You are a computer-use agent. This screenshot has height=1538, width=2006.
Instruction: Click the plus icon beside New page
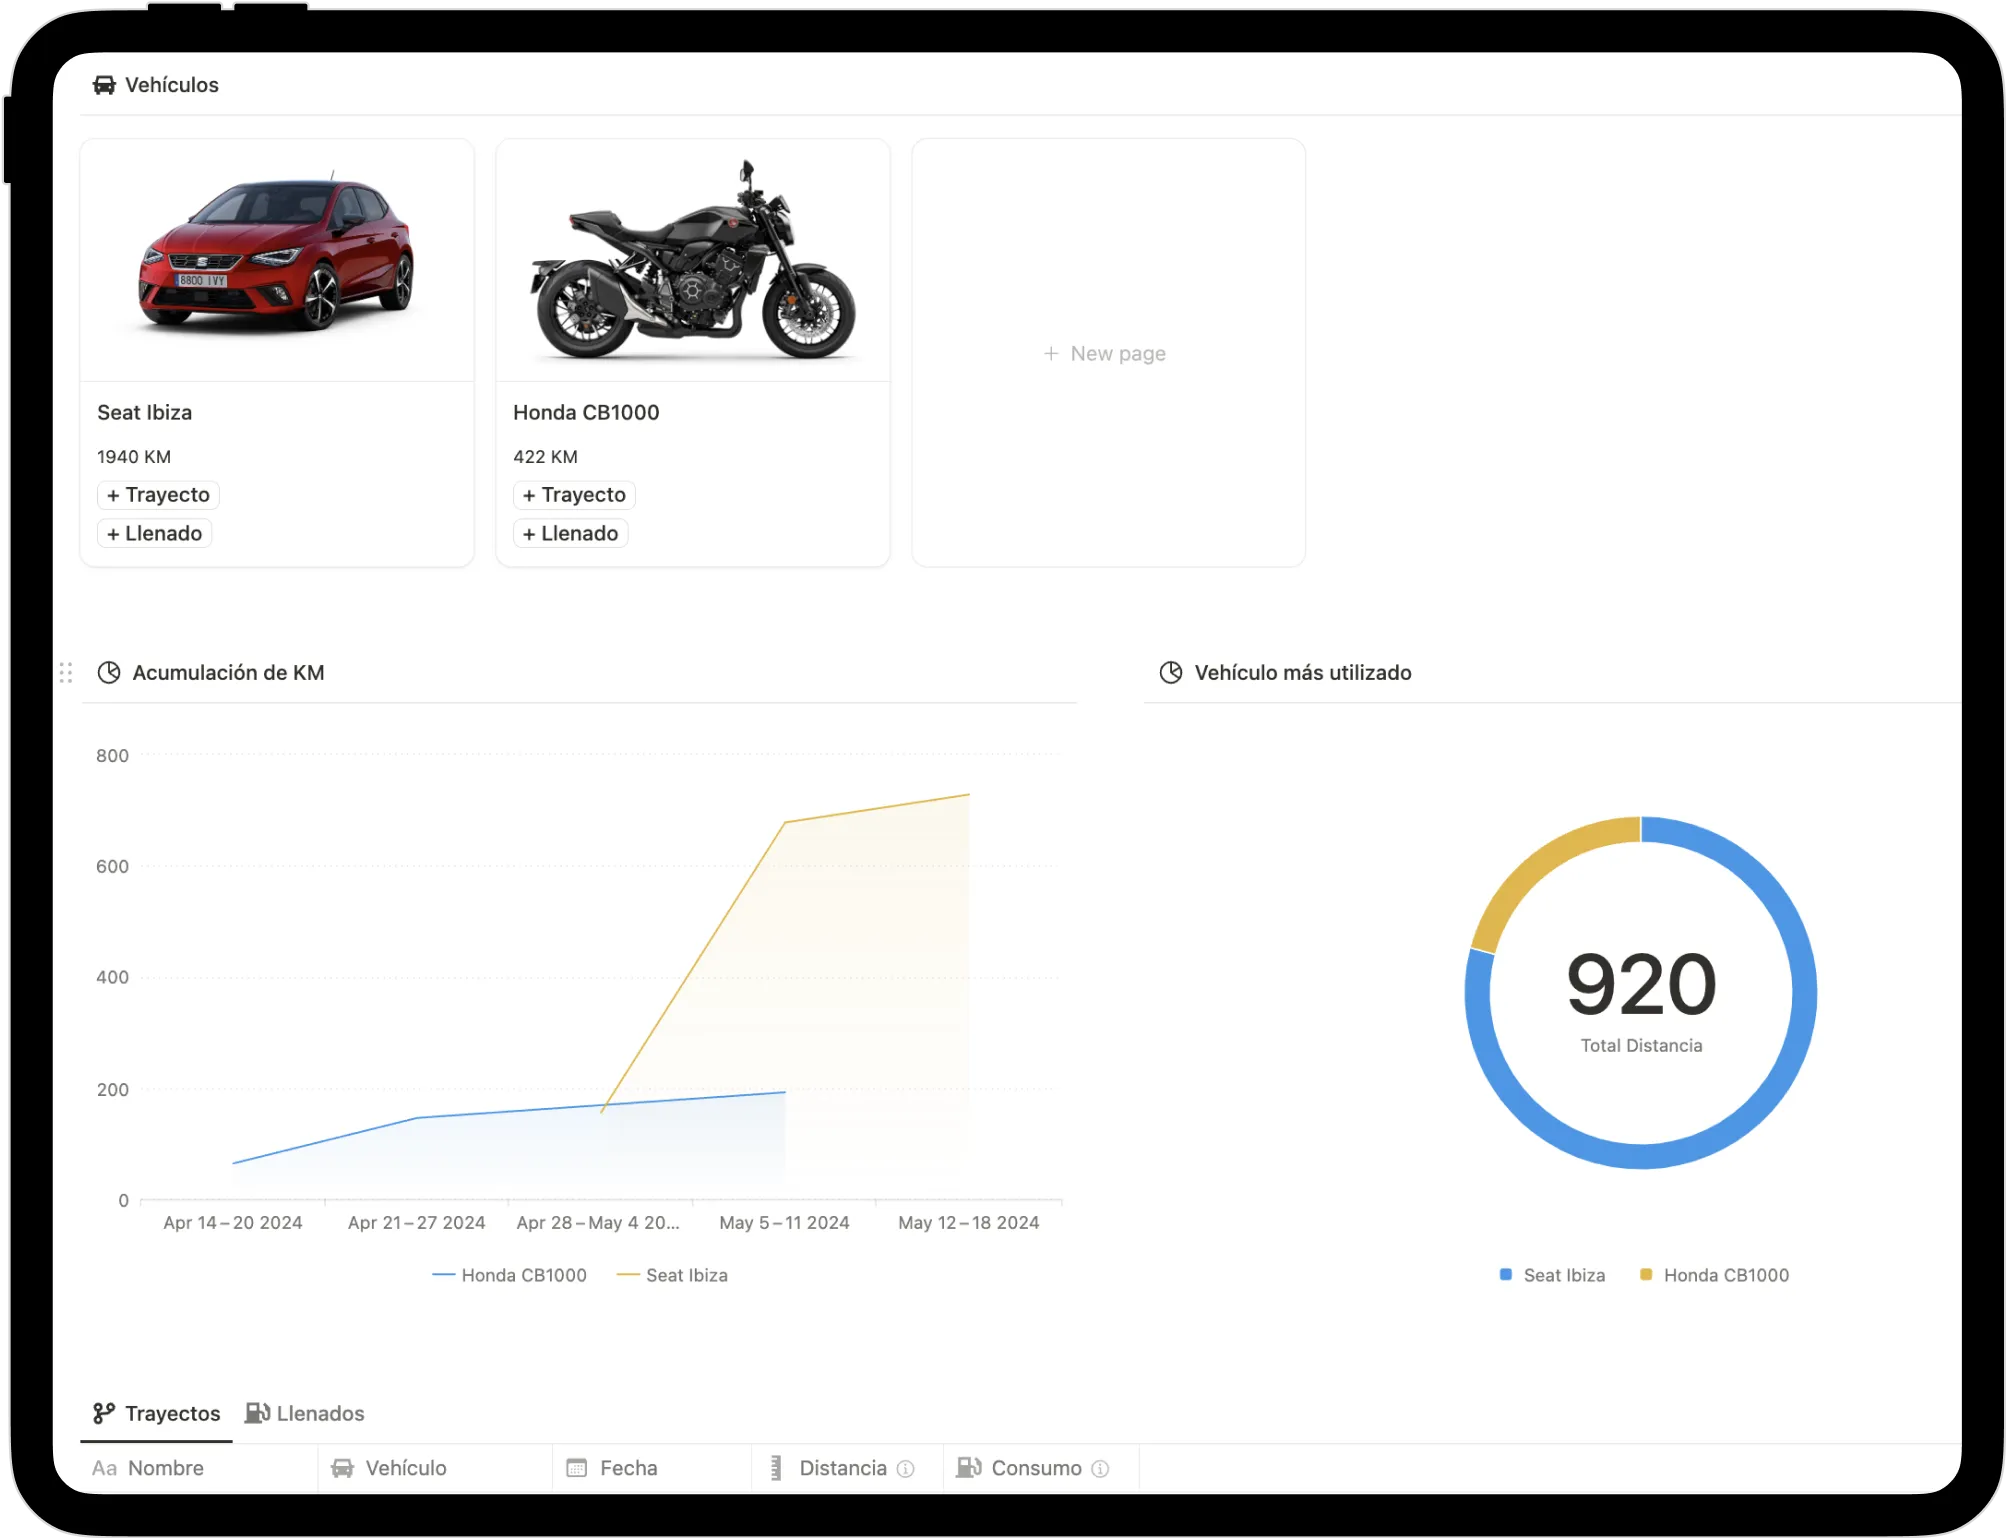pyautogui.click(x=1051, y=353)
